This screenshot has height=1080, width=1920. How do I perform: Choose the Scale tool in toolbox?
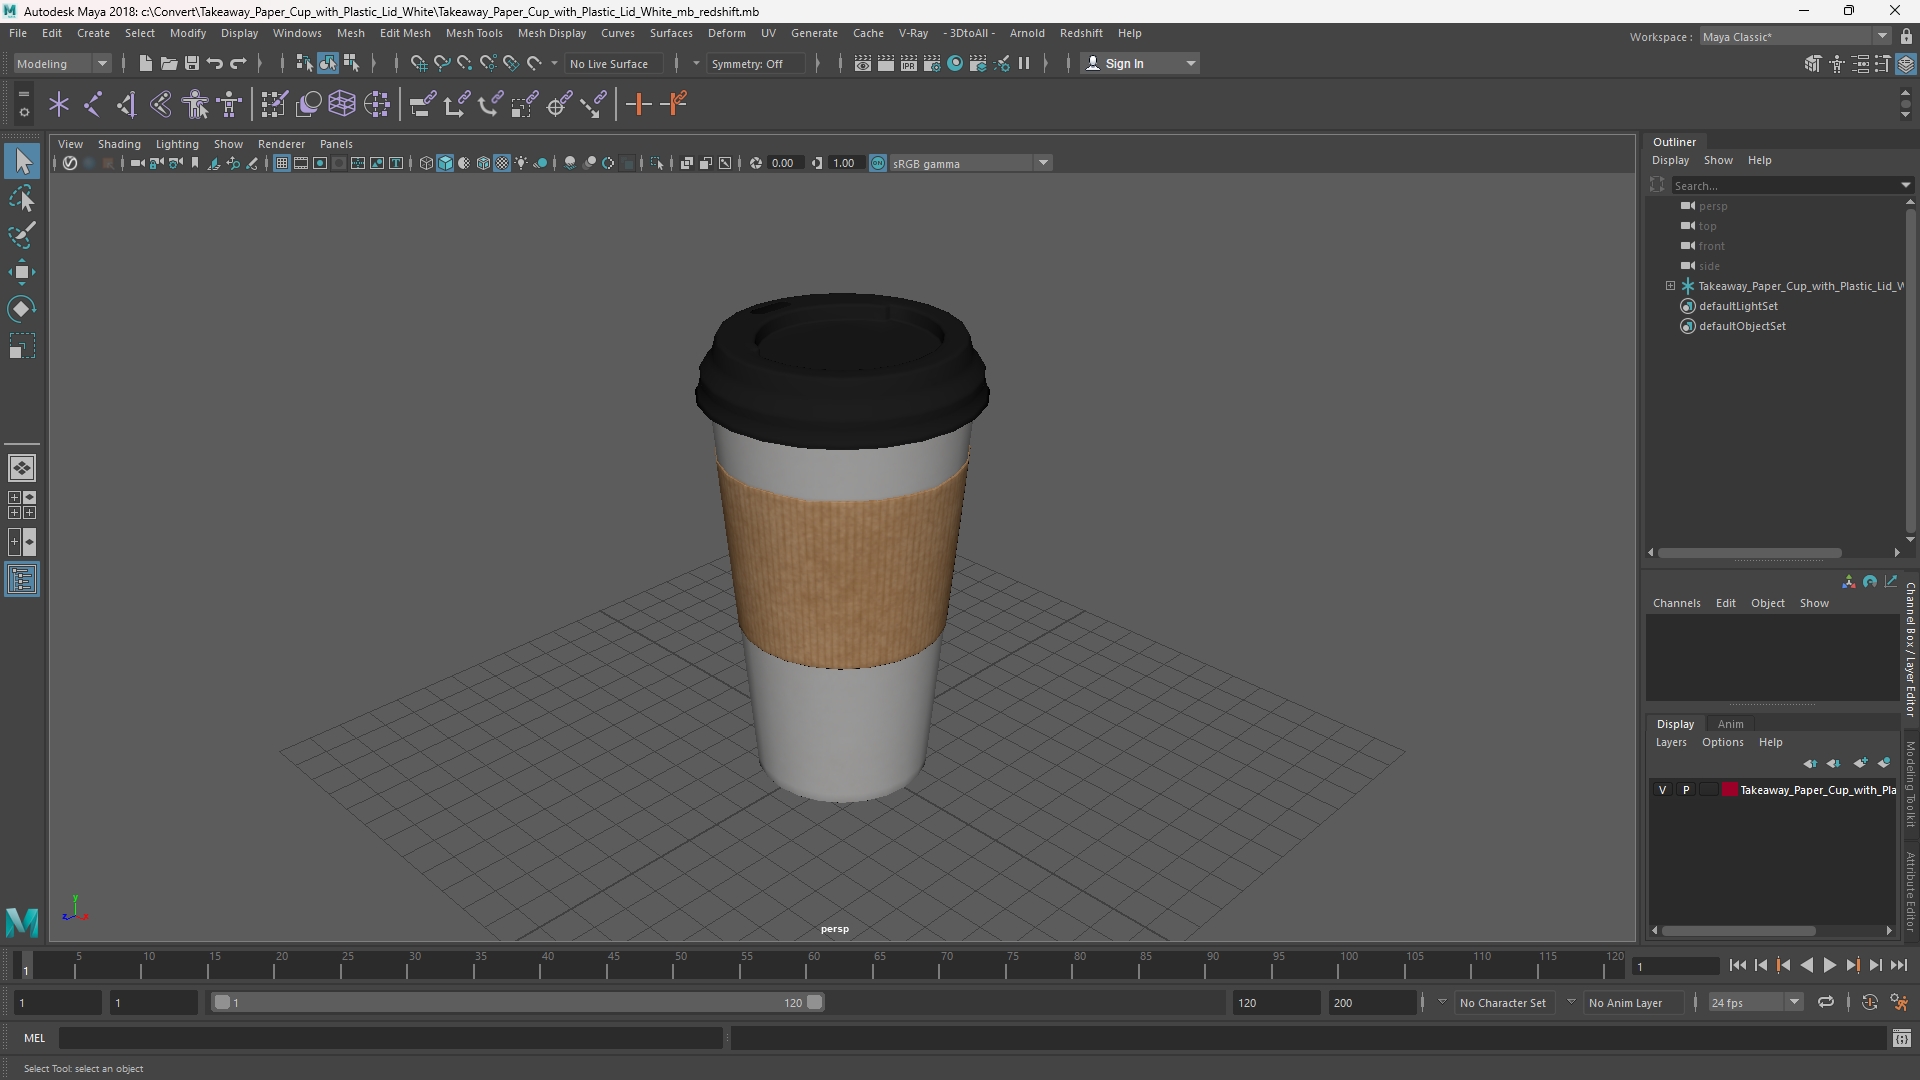point(22,346)
